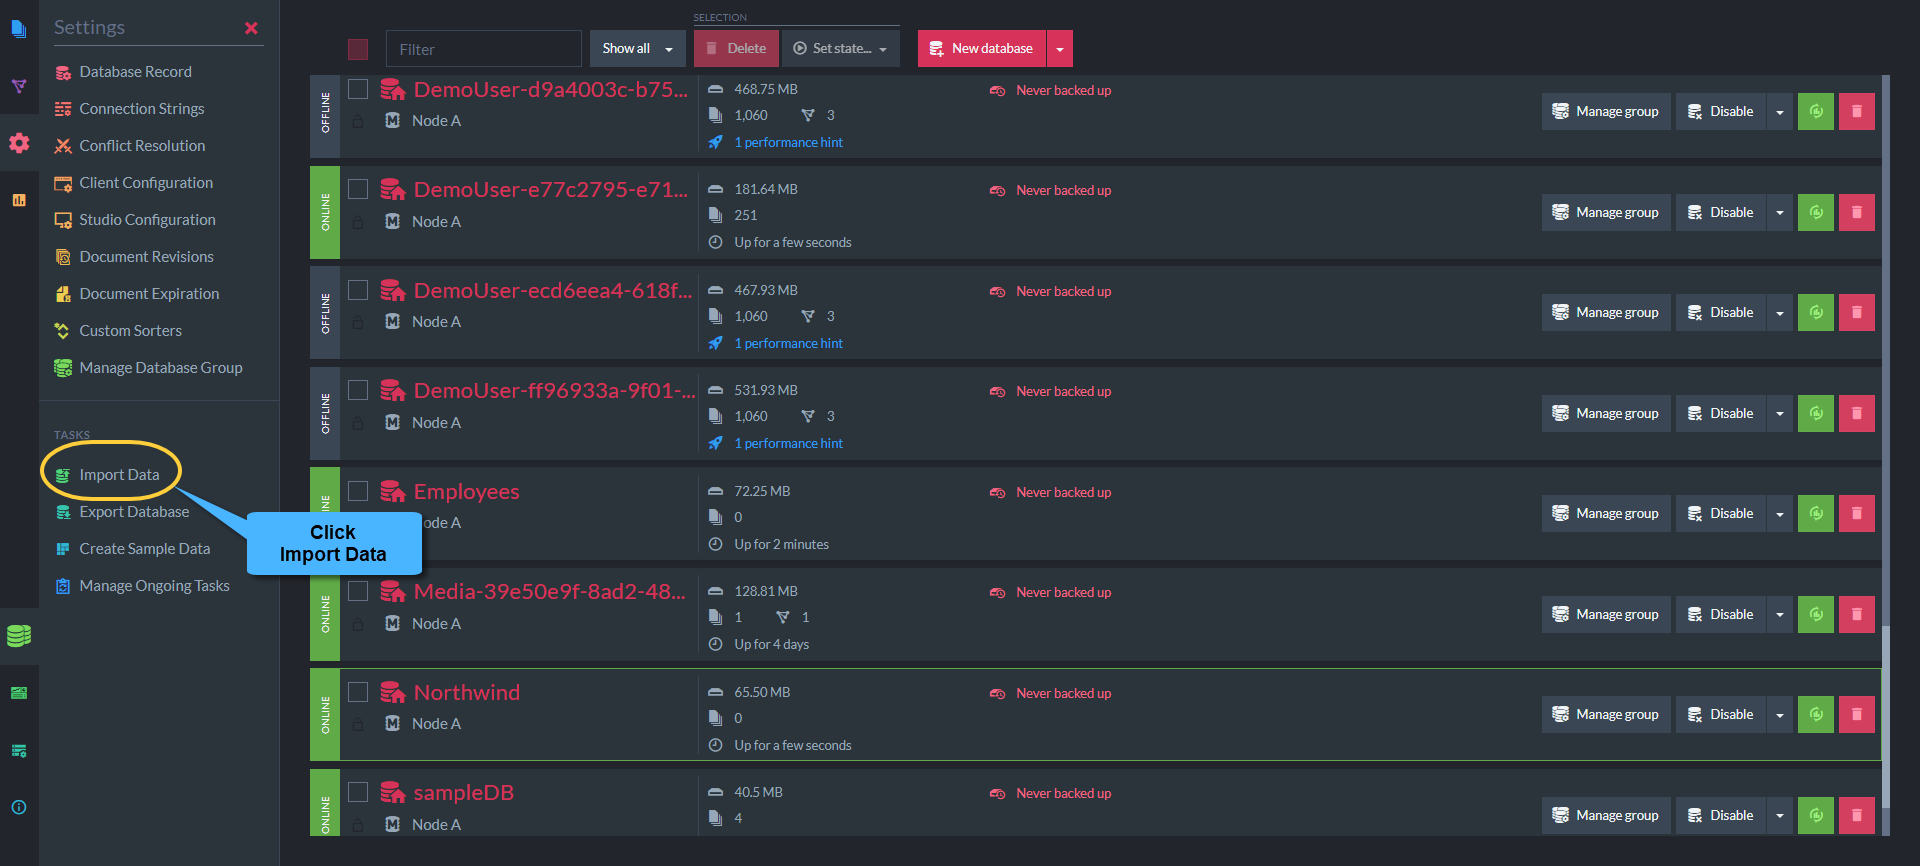
Task: Open the Documents icon in left rail
Action: (19, 28)
